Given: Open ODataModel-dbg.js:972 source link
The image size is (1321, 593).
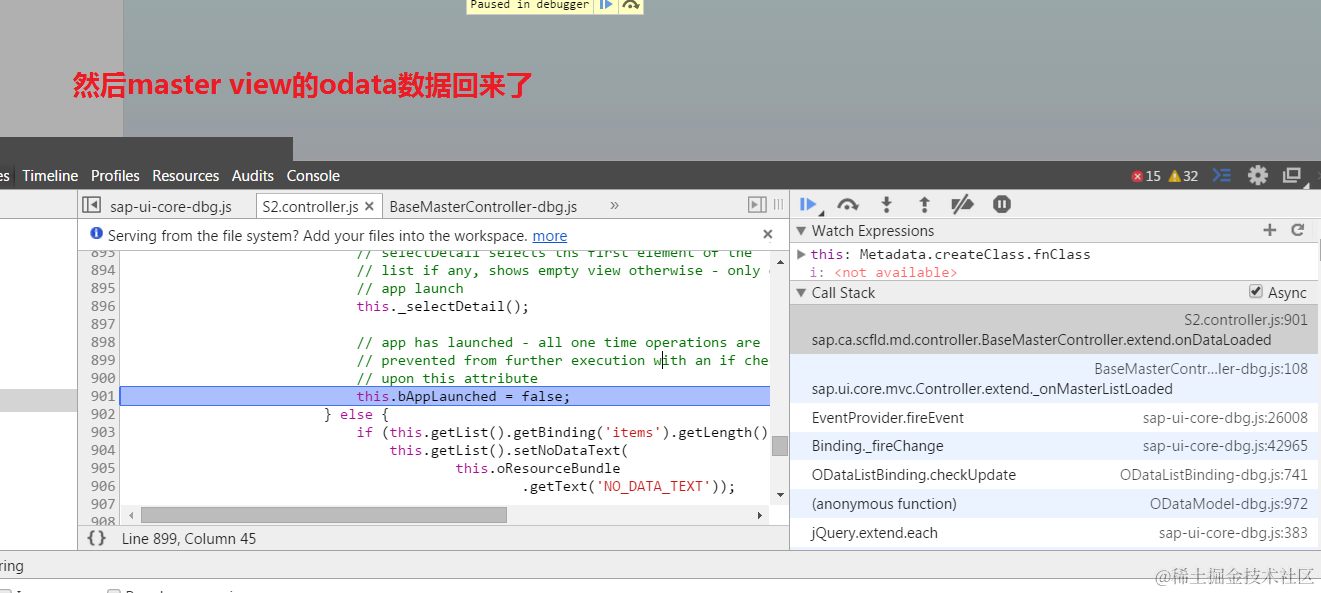Looking at the screenshot, I should [1229, 504].
